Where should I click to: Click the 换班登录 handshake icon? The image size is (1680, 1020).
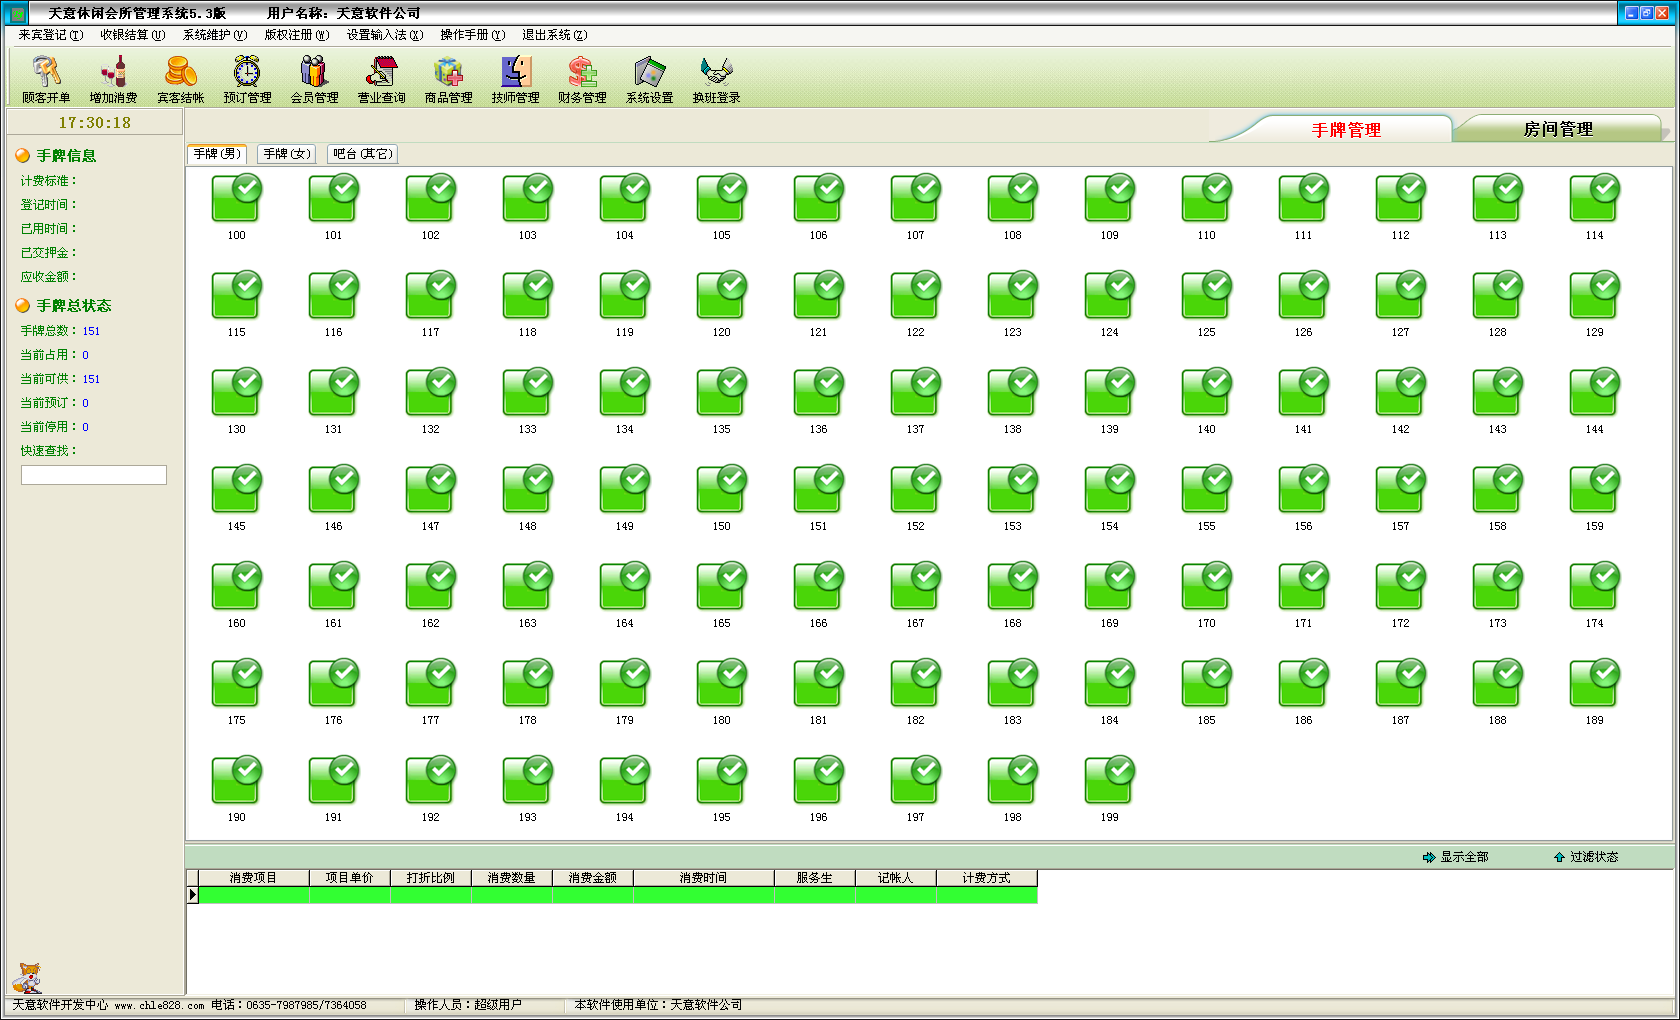pyautogui.click(x=716, y=79)
